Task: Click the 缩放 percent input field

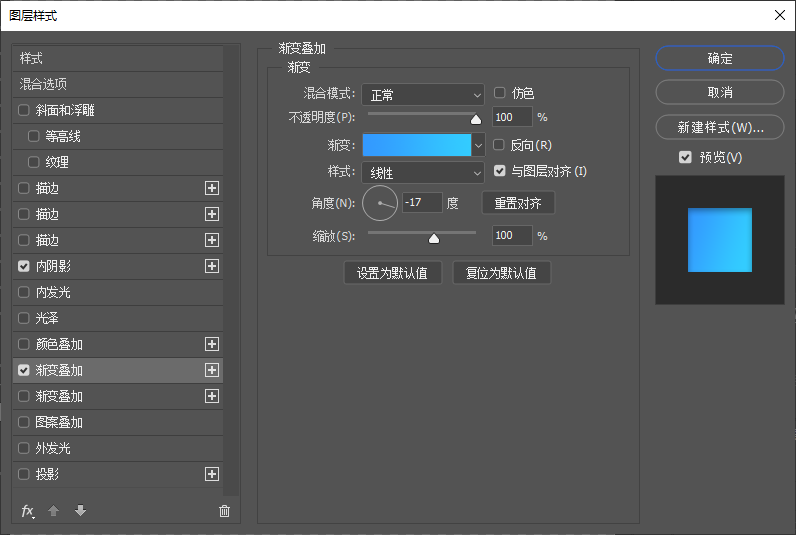Action: pos(512,236)
